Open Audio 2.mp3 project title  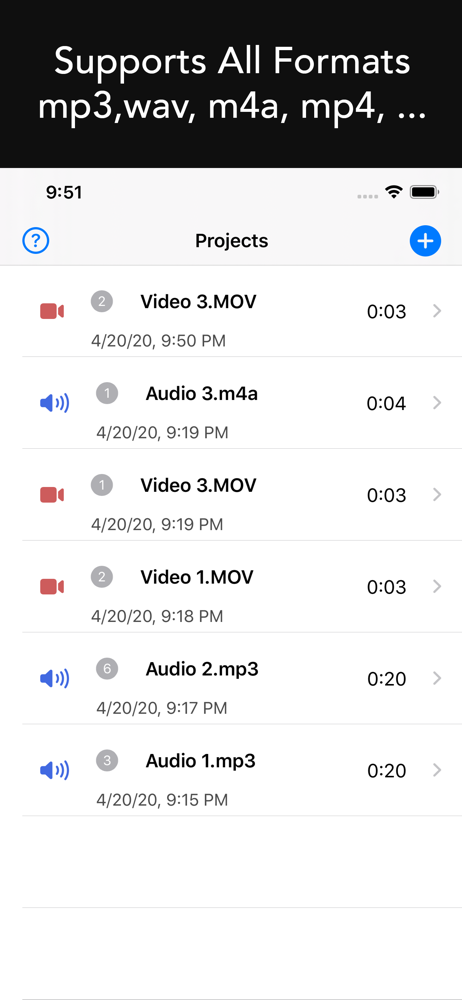point(202,669)
